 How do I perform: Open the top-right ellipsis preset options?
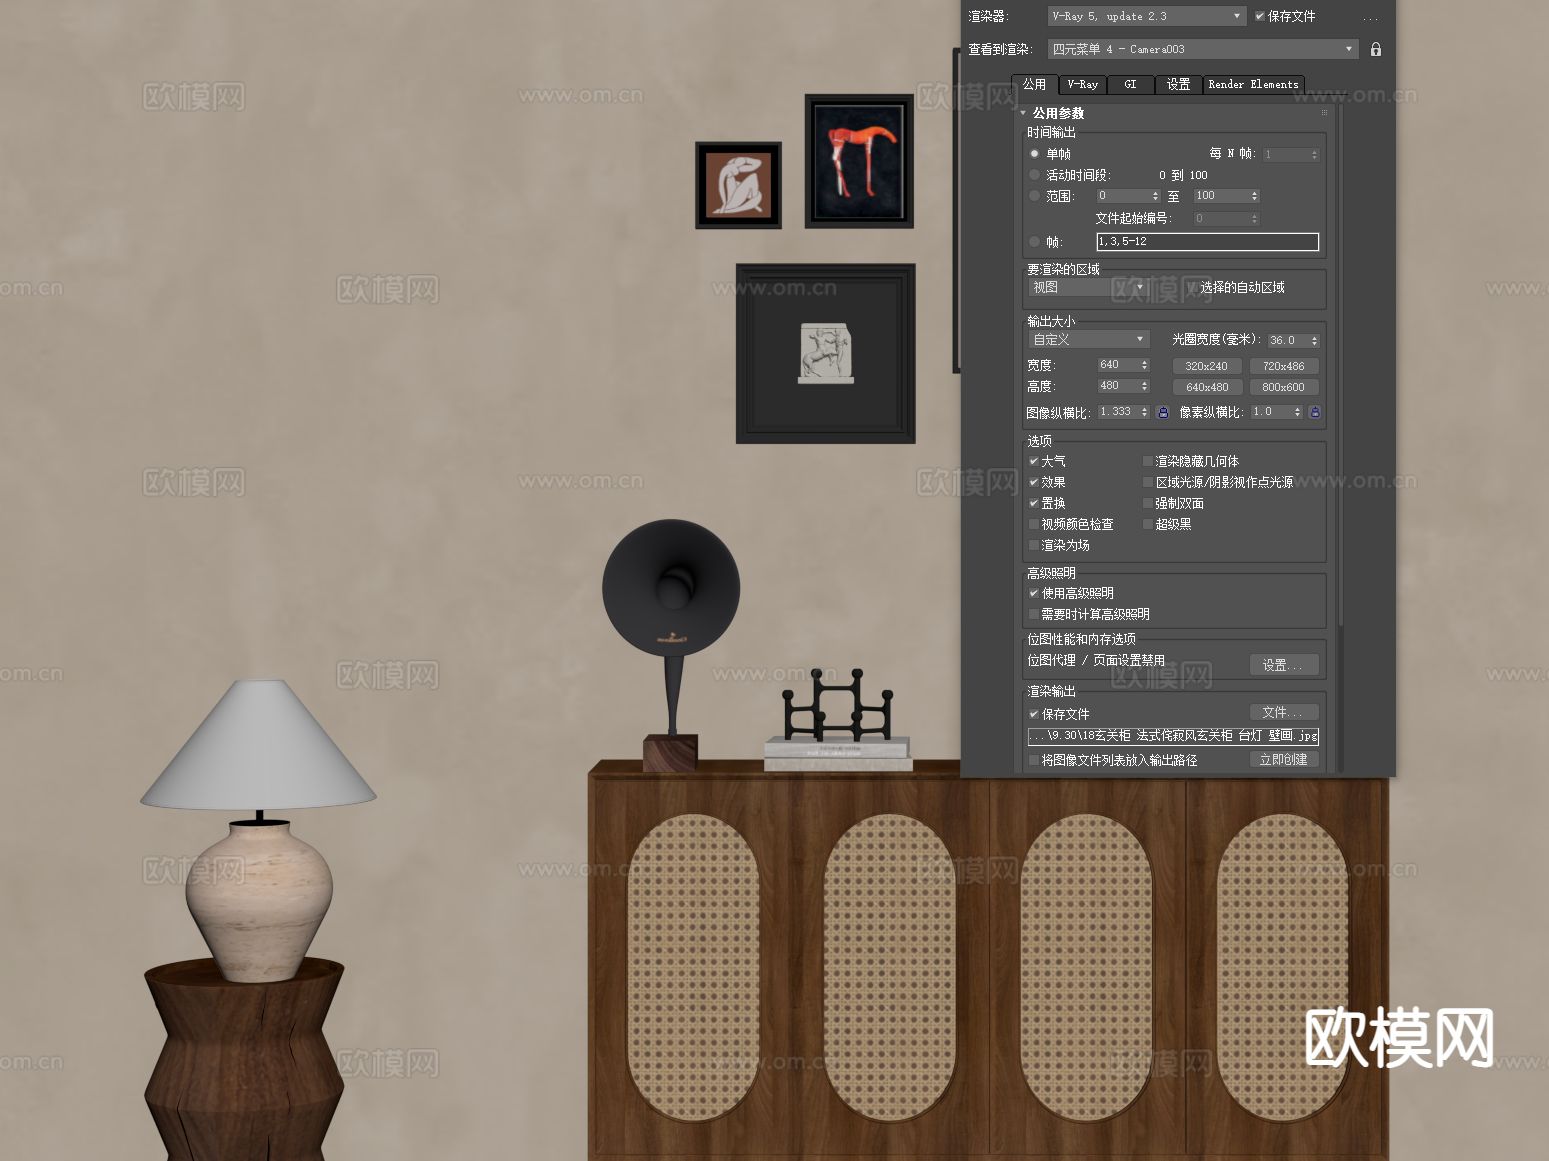1370,17
